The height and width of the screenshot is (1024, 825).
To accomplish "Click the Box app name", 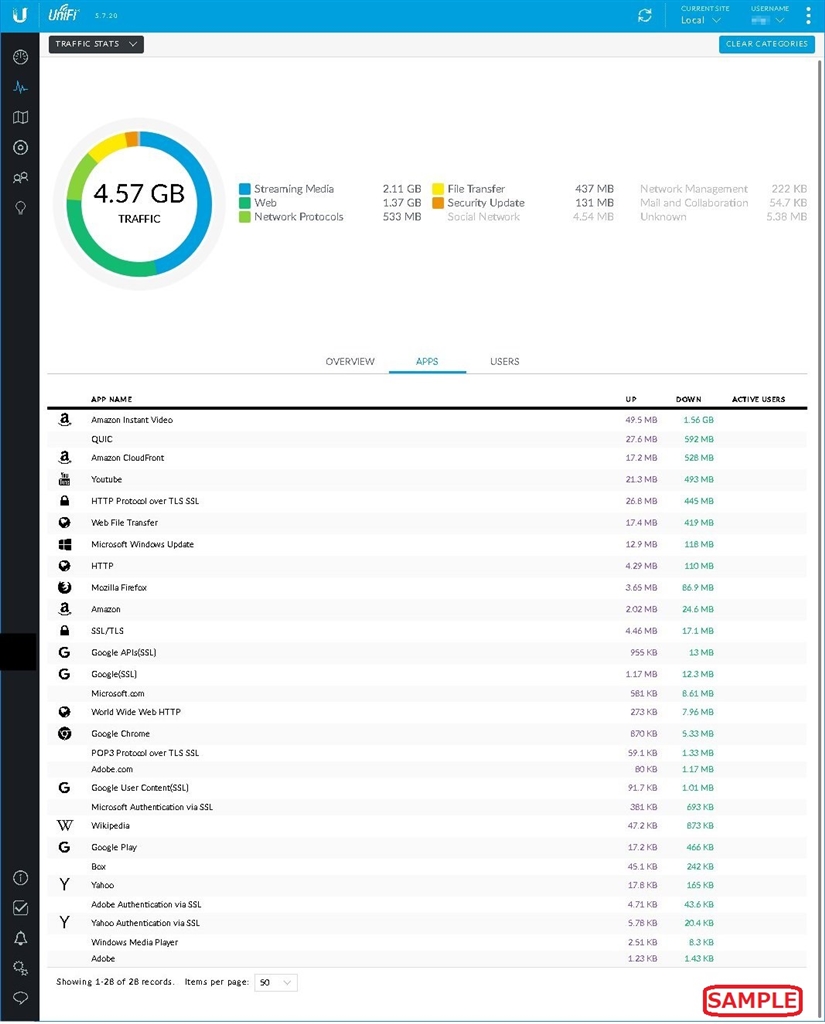I will click(x=99, y=867).
